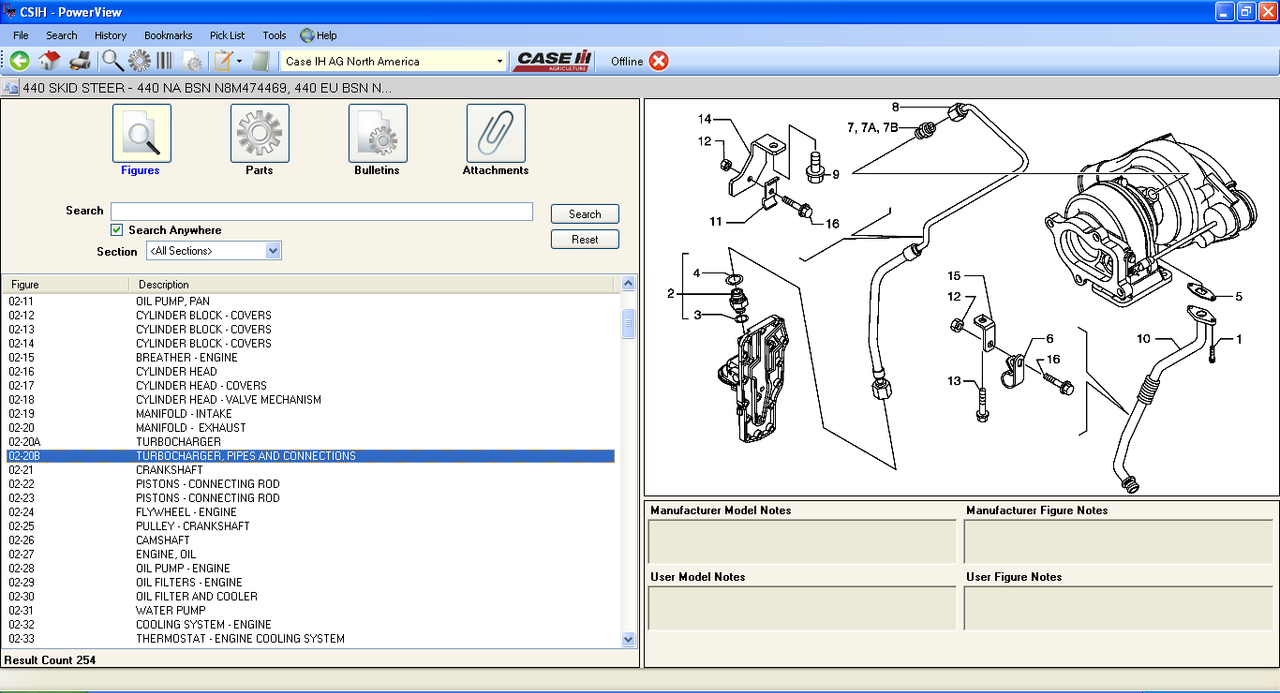Select figure 02-31 WATER PUMP

tap(310, 610)
